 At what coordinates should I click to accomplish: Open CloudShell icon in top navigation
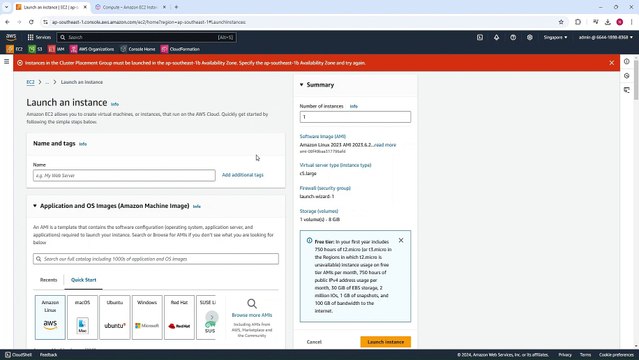480,37
